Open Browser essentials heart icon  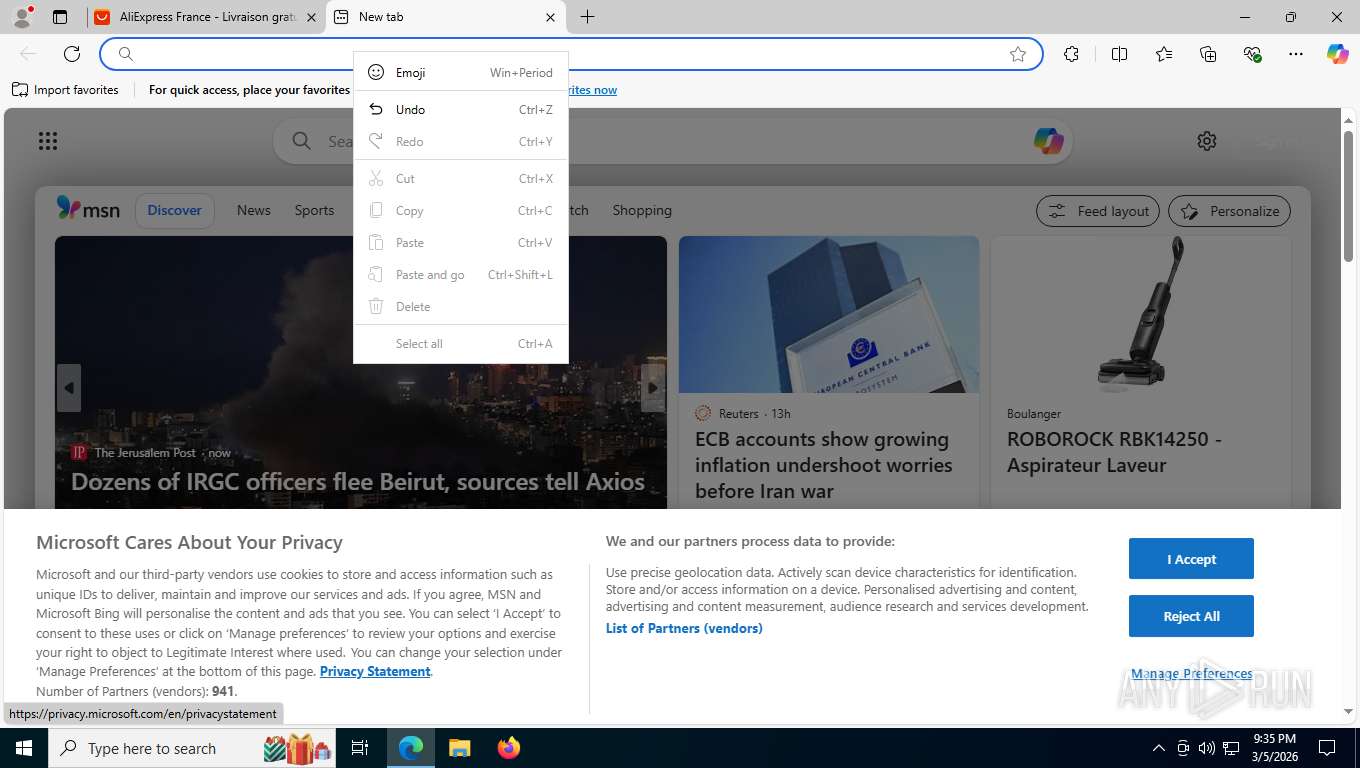(x=1252, y=54)
